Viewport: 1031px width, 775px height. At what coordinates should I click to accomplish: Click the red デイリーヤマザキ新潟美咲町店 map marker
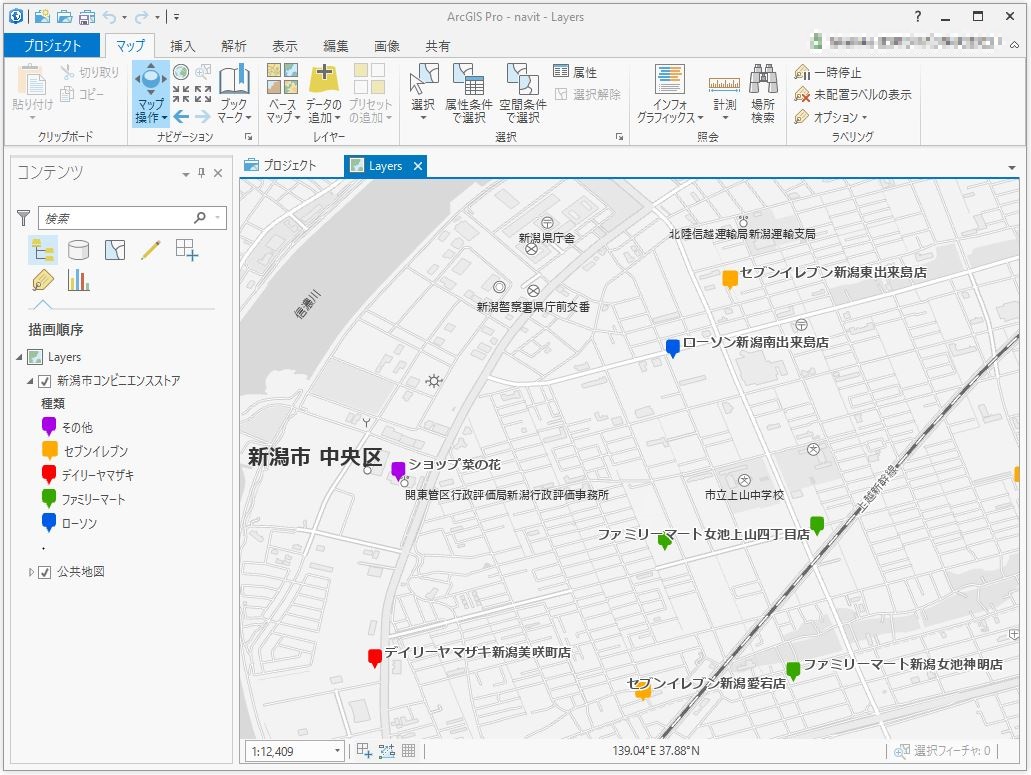(375, 657)
